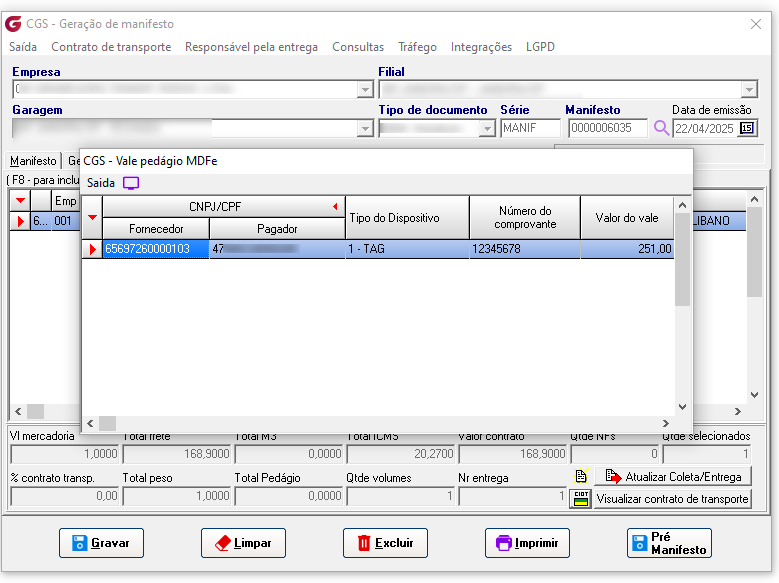Click the small red arrow in CNPJ/CPF header
Image resolution: width=779 pixels, height=583 pixels.
point(335,206)
